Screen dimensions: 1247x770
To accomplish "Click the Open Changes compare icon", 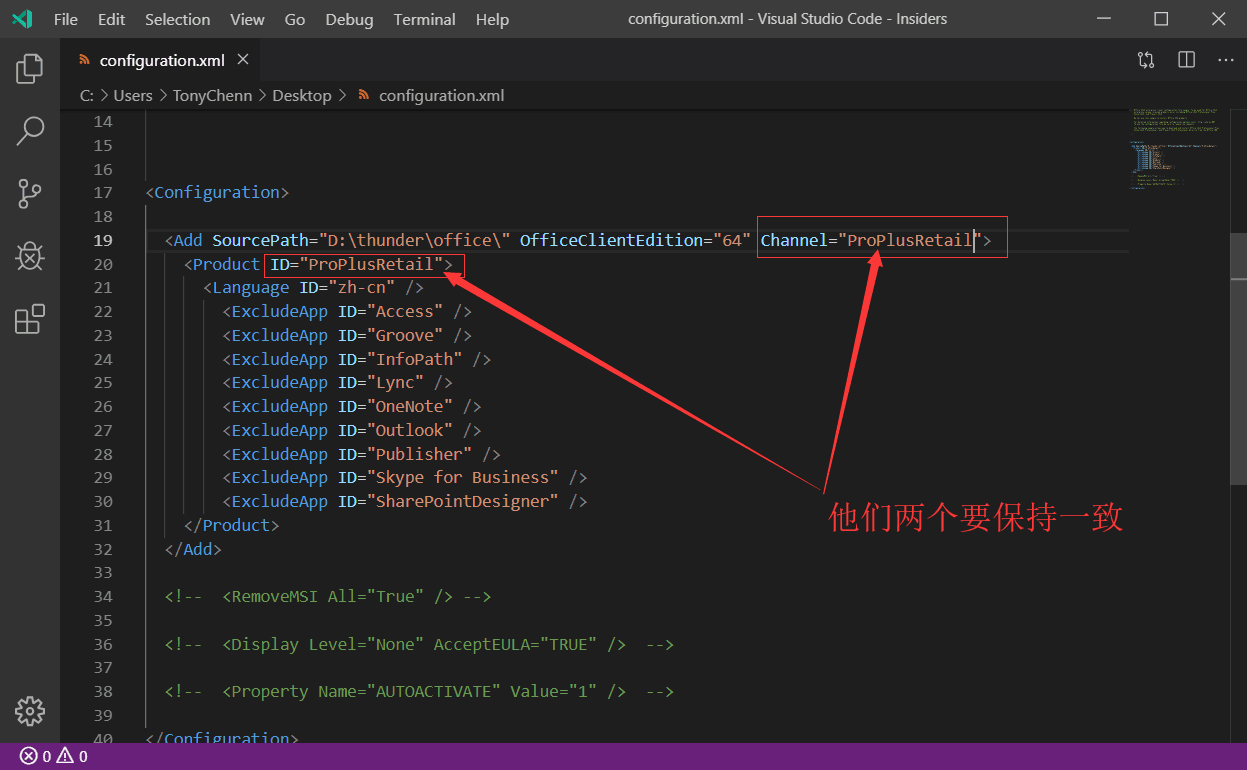I will pos(1146,60).
